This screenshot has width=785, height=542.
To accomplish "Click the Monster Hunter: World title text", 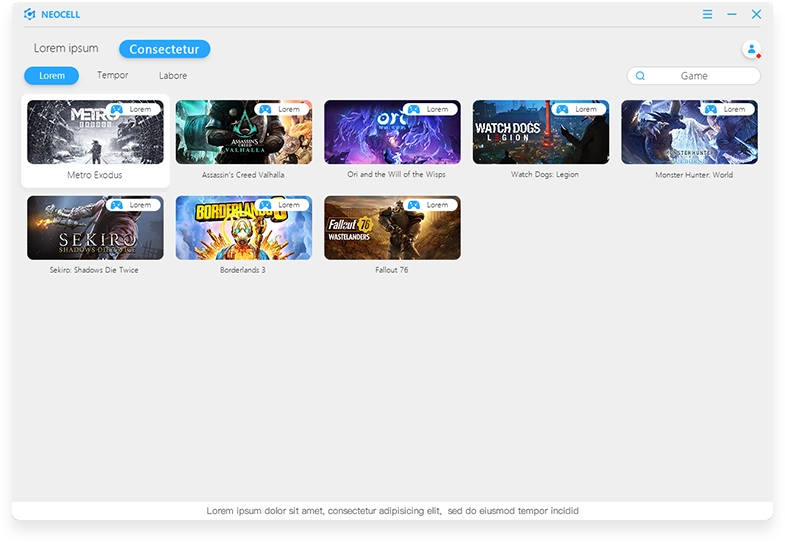I will (694, 175).
